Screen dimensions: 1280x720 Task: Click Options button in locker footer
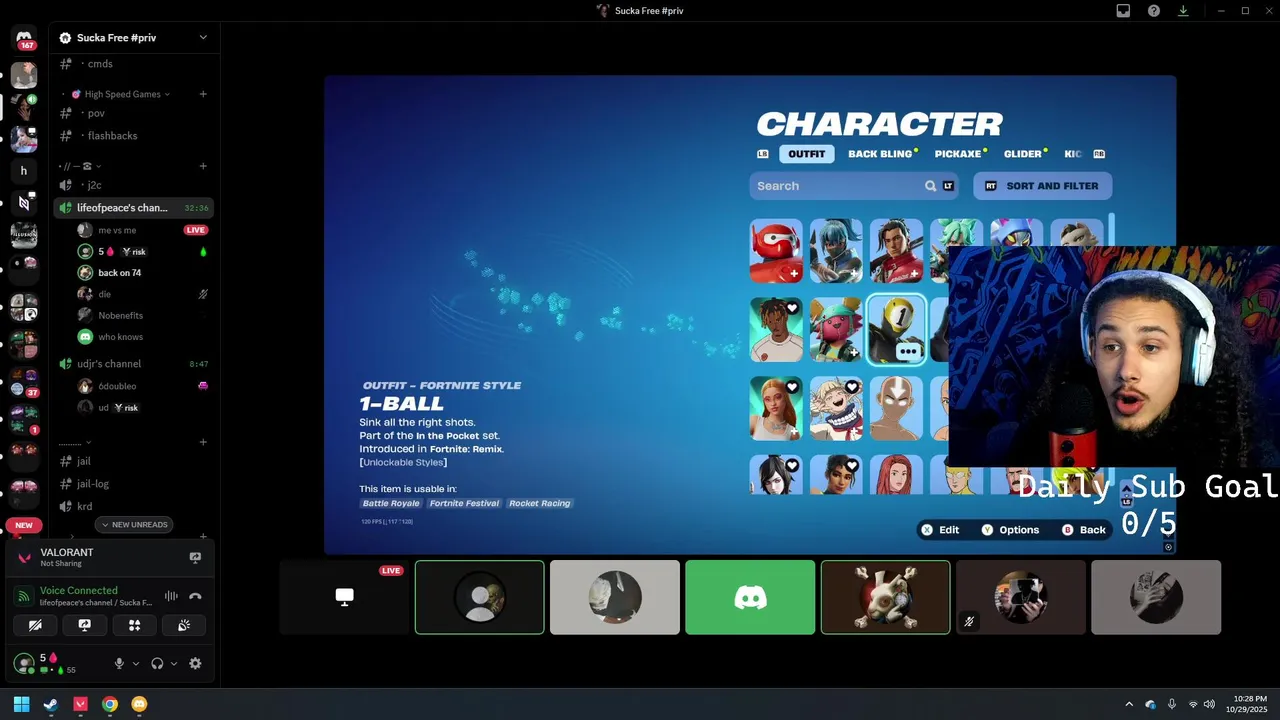coord(1011,530)
